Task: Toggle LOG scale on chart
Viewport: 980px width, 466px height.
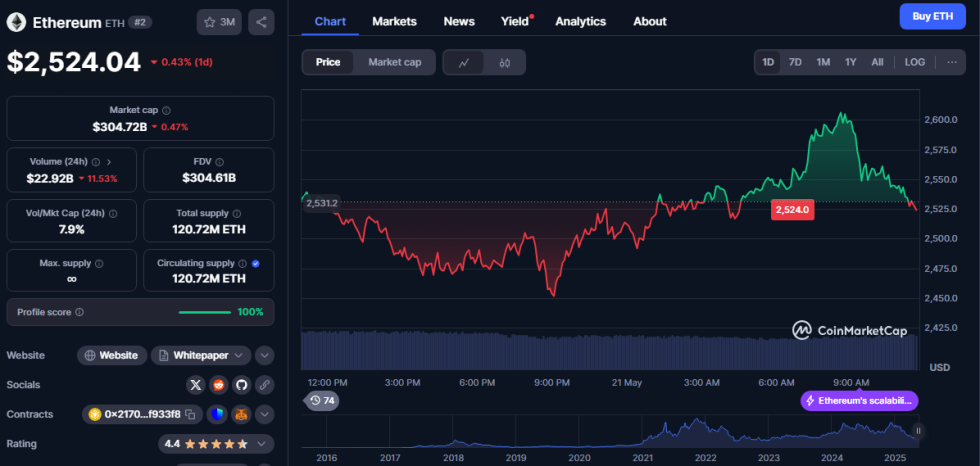Action: click(x=915, y=62)
